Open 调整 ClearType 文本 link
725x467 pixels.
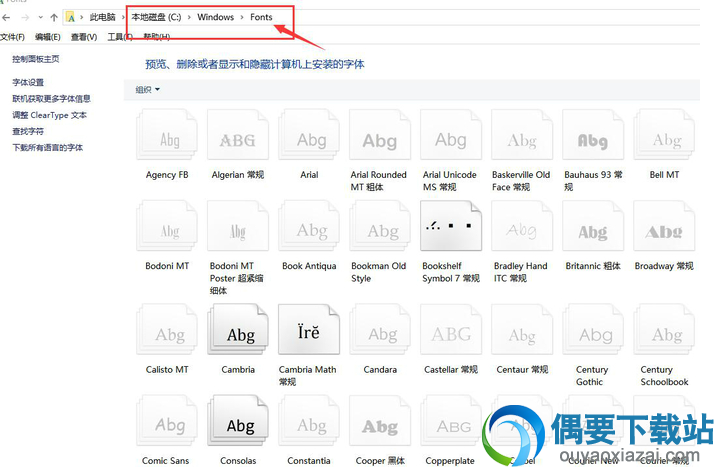click(x=49, y=115)
